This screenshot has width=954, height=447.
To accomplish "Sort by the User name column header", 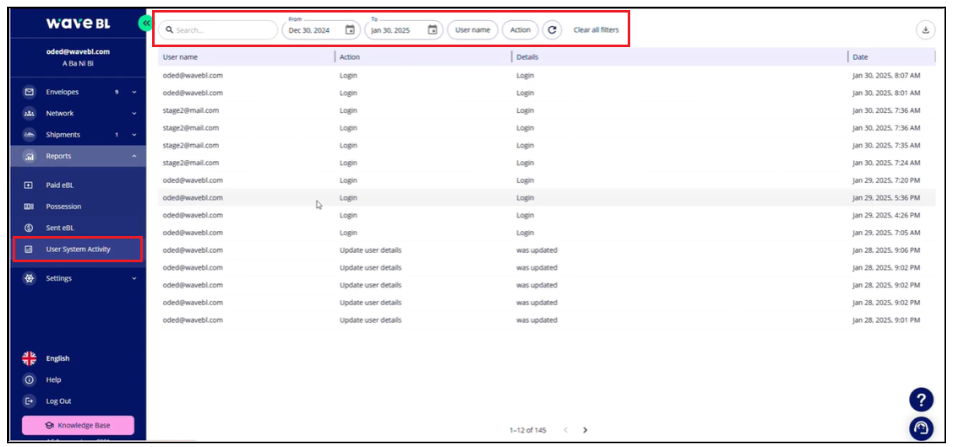I will click(180, 57).
